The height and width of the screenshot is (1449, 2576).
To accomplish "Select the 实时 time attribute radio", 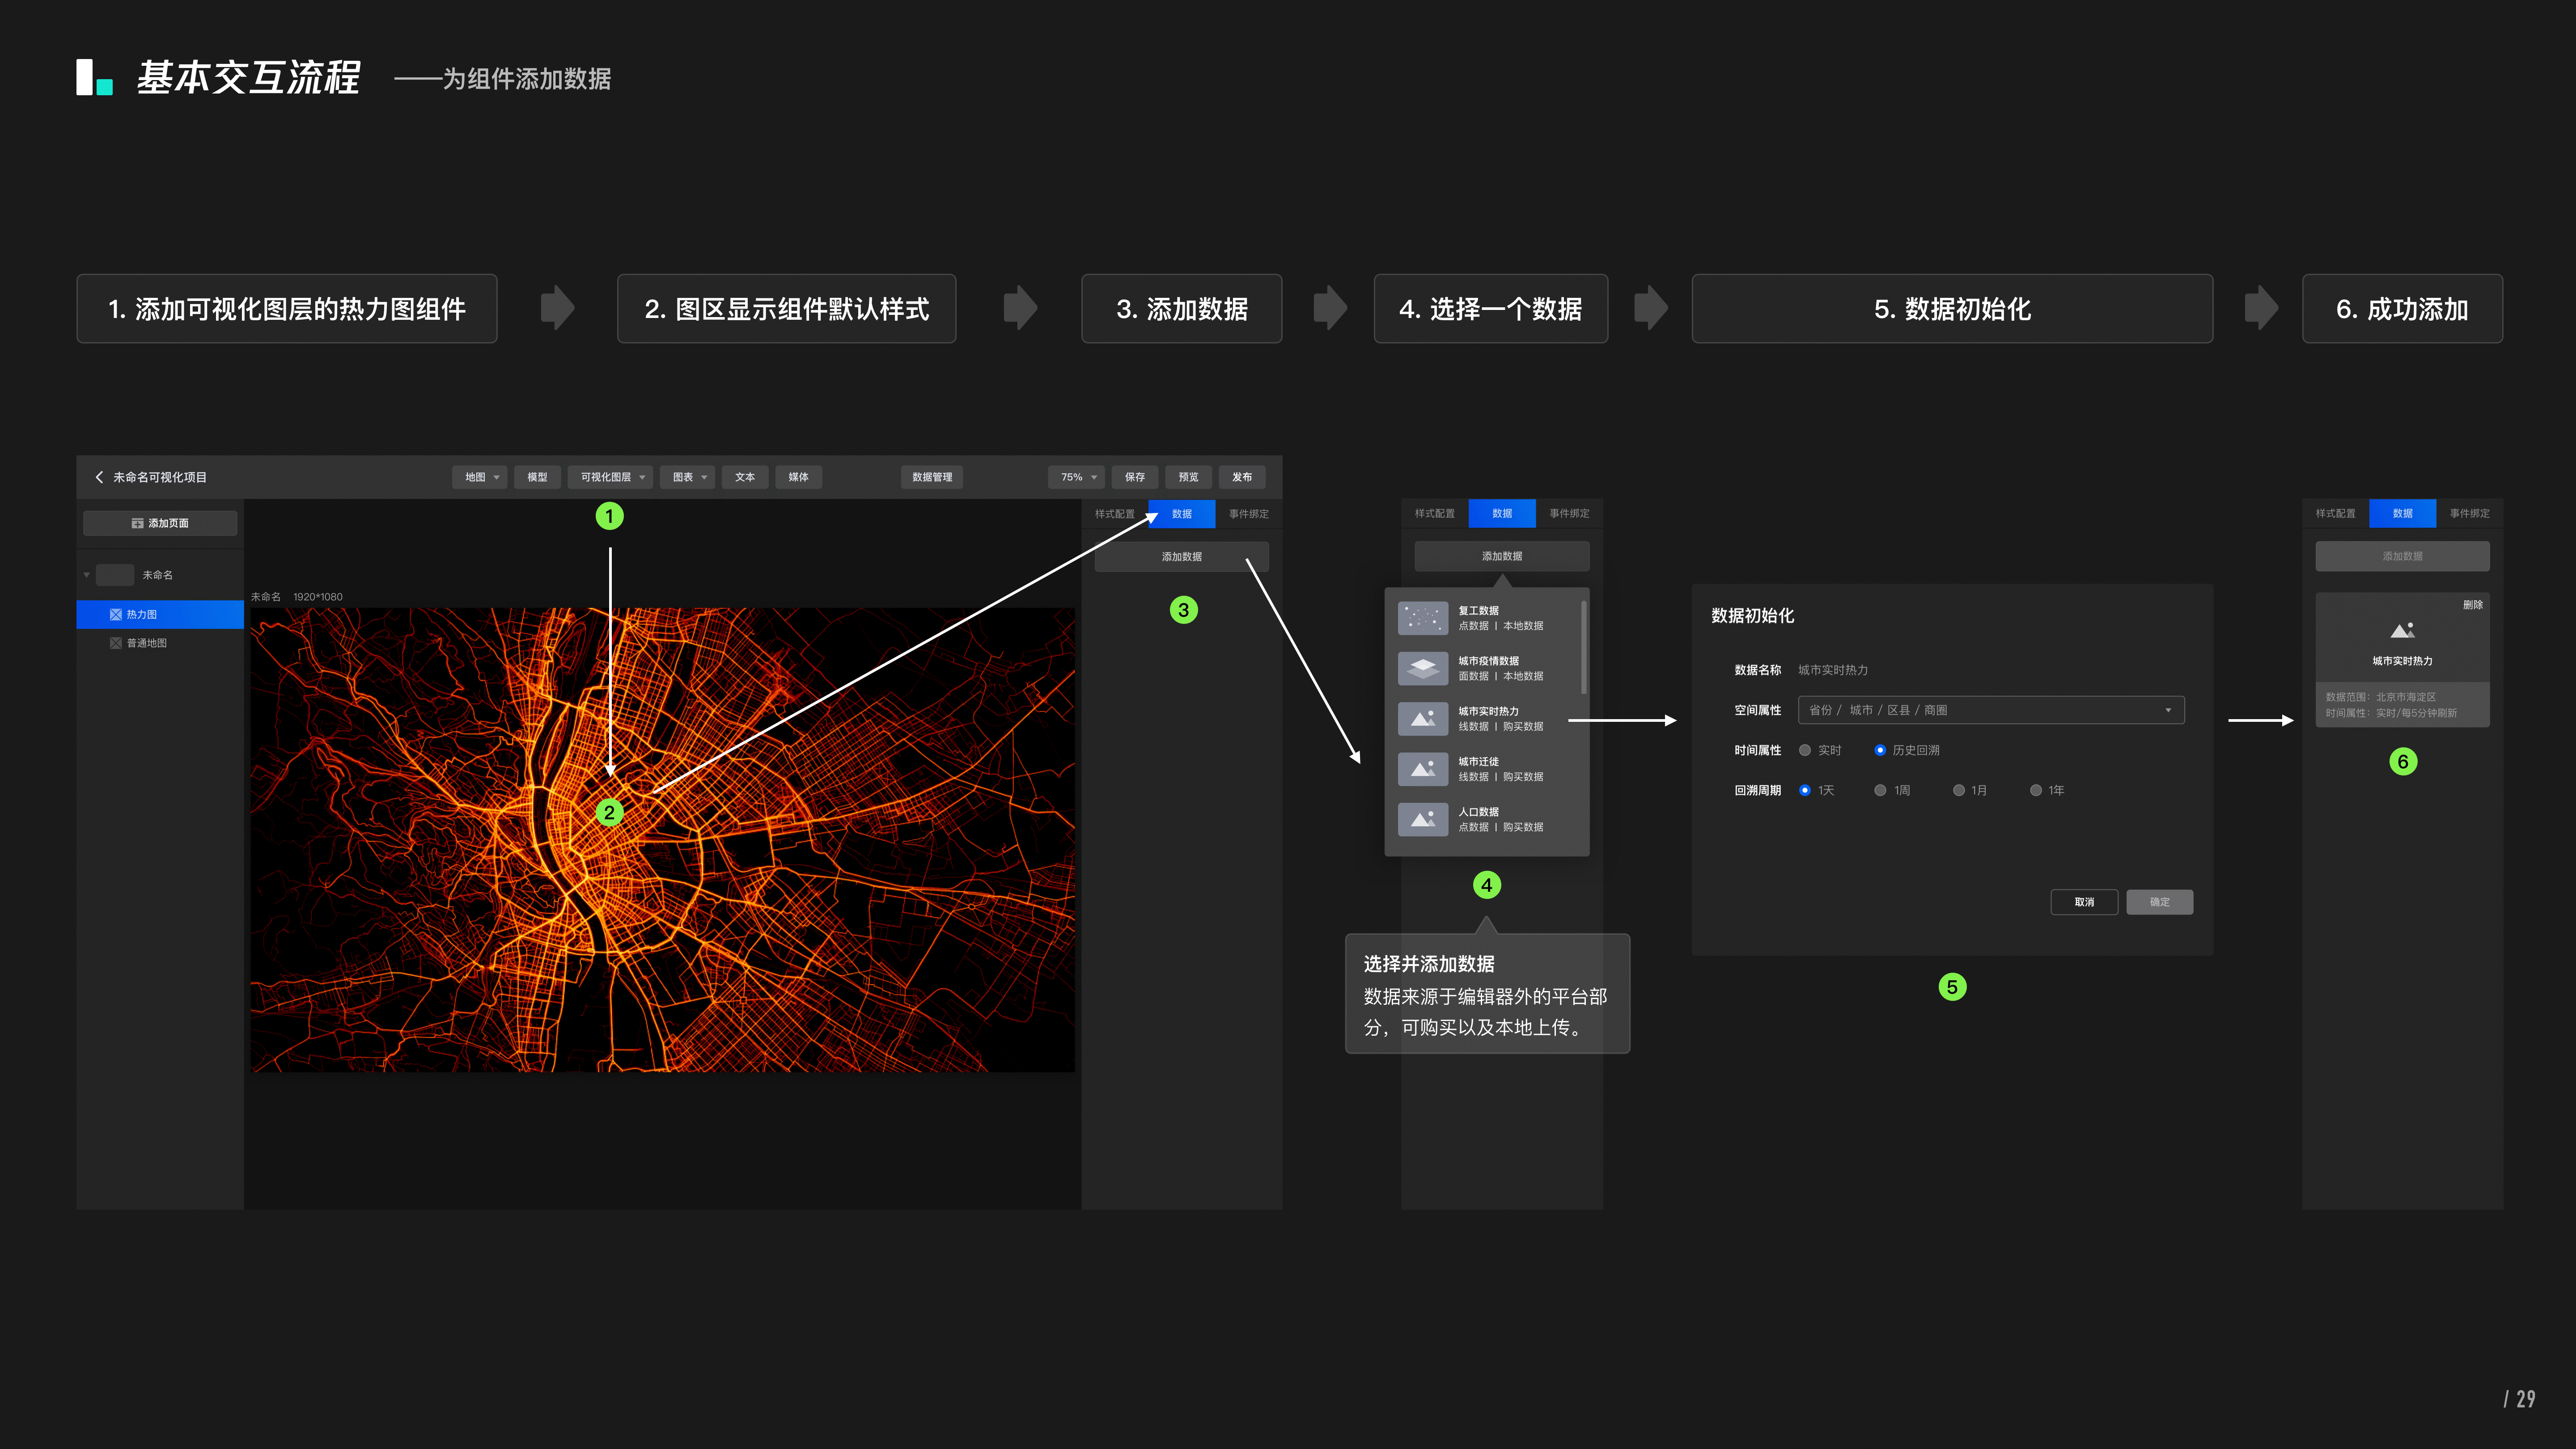I will (x=1805, y=750).
